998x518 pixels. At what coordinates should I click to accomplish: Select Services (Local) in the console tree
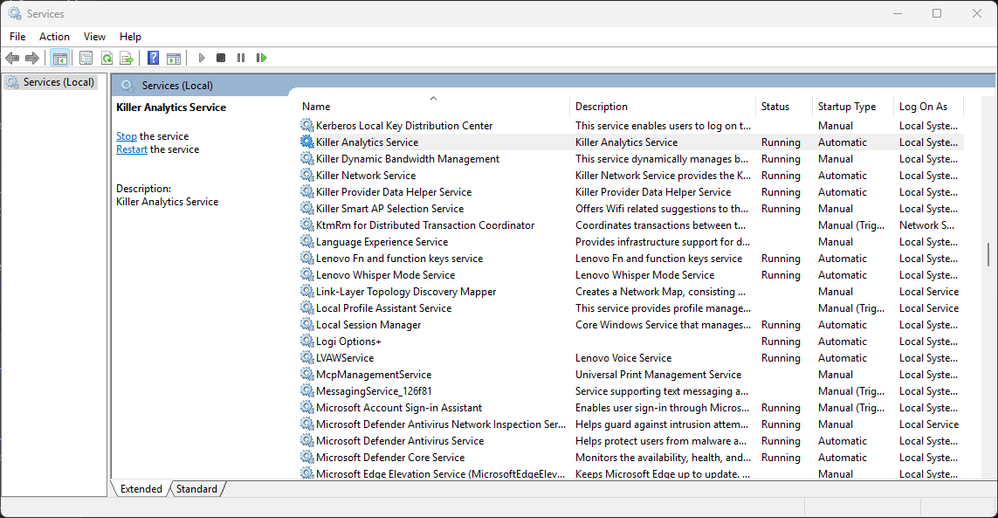pos(58,82)
